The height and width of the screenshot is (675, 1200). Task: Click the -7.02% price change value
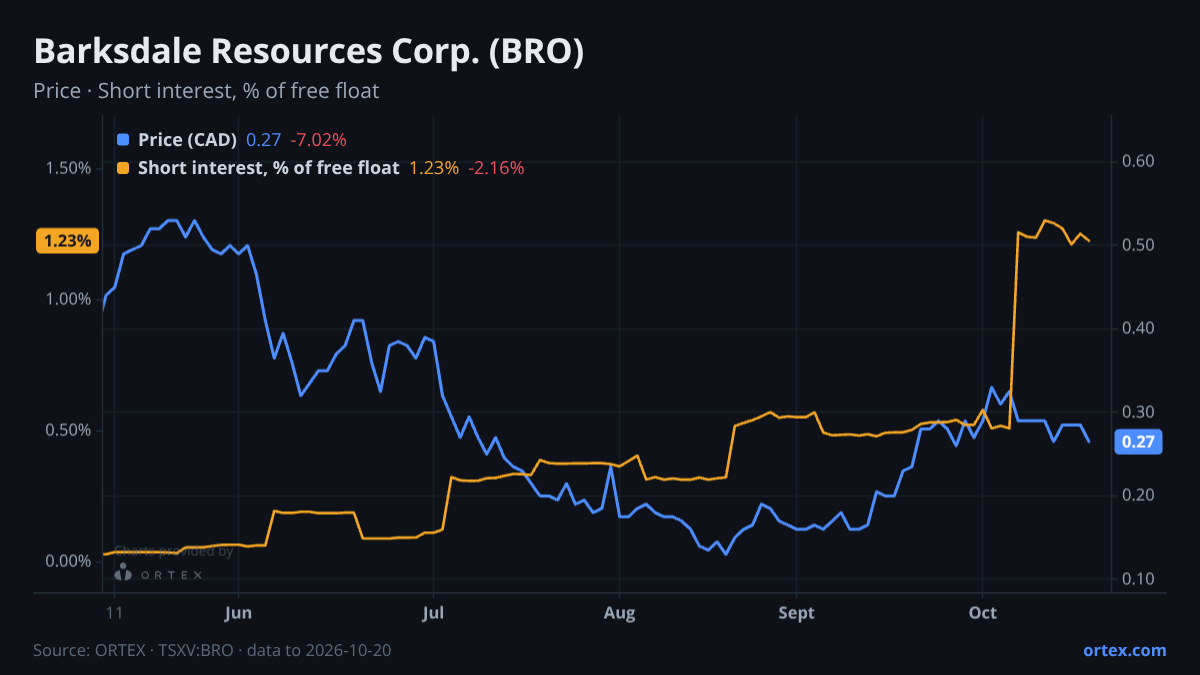click(x=318, y=140)
